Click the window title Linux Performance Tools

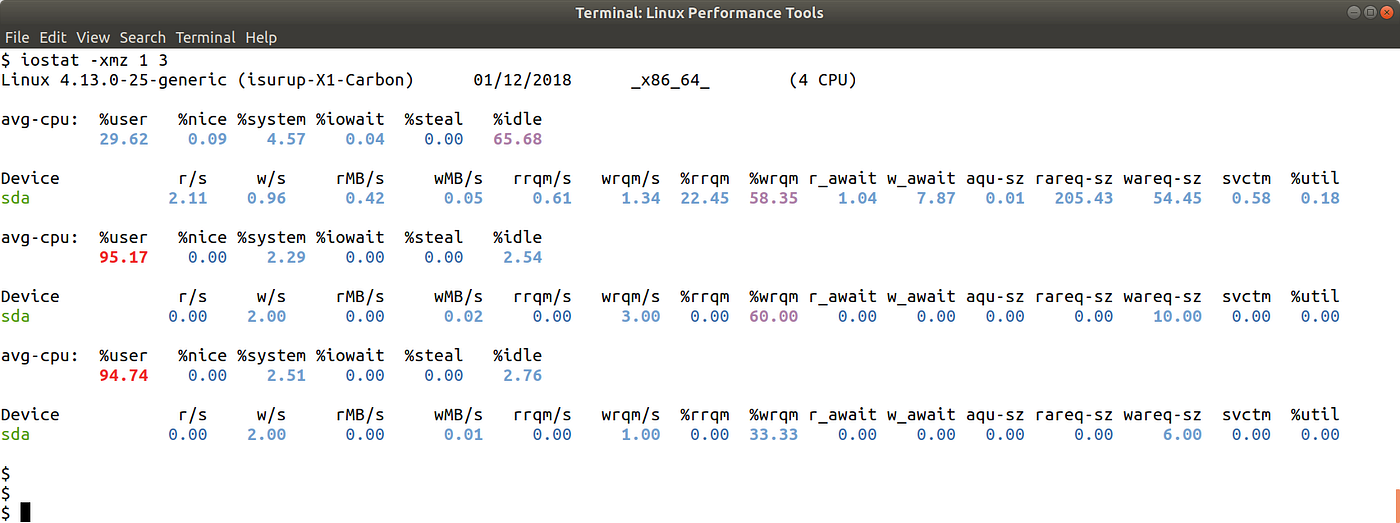(x=700, y=13)
